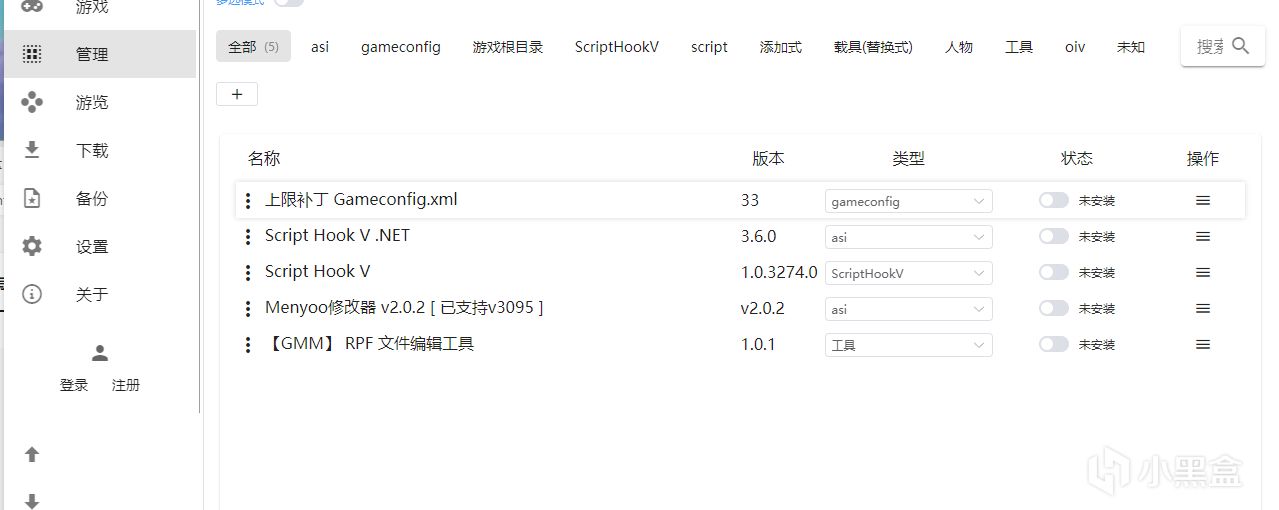This screenshot has width=1279, height=510.
Task: Click the 版本 column header
Action: click(768, 158)
